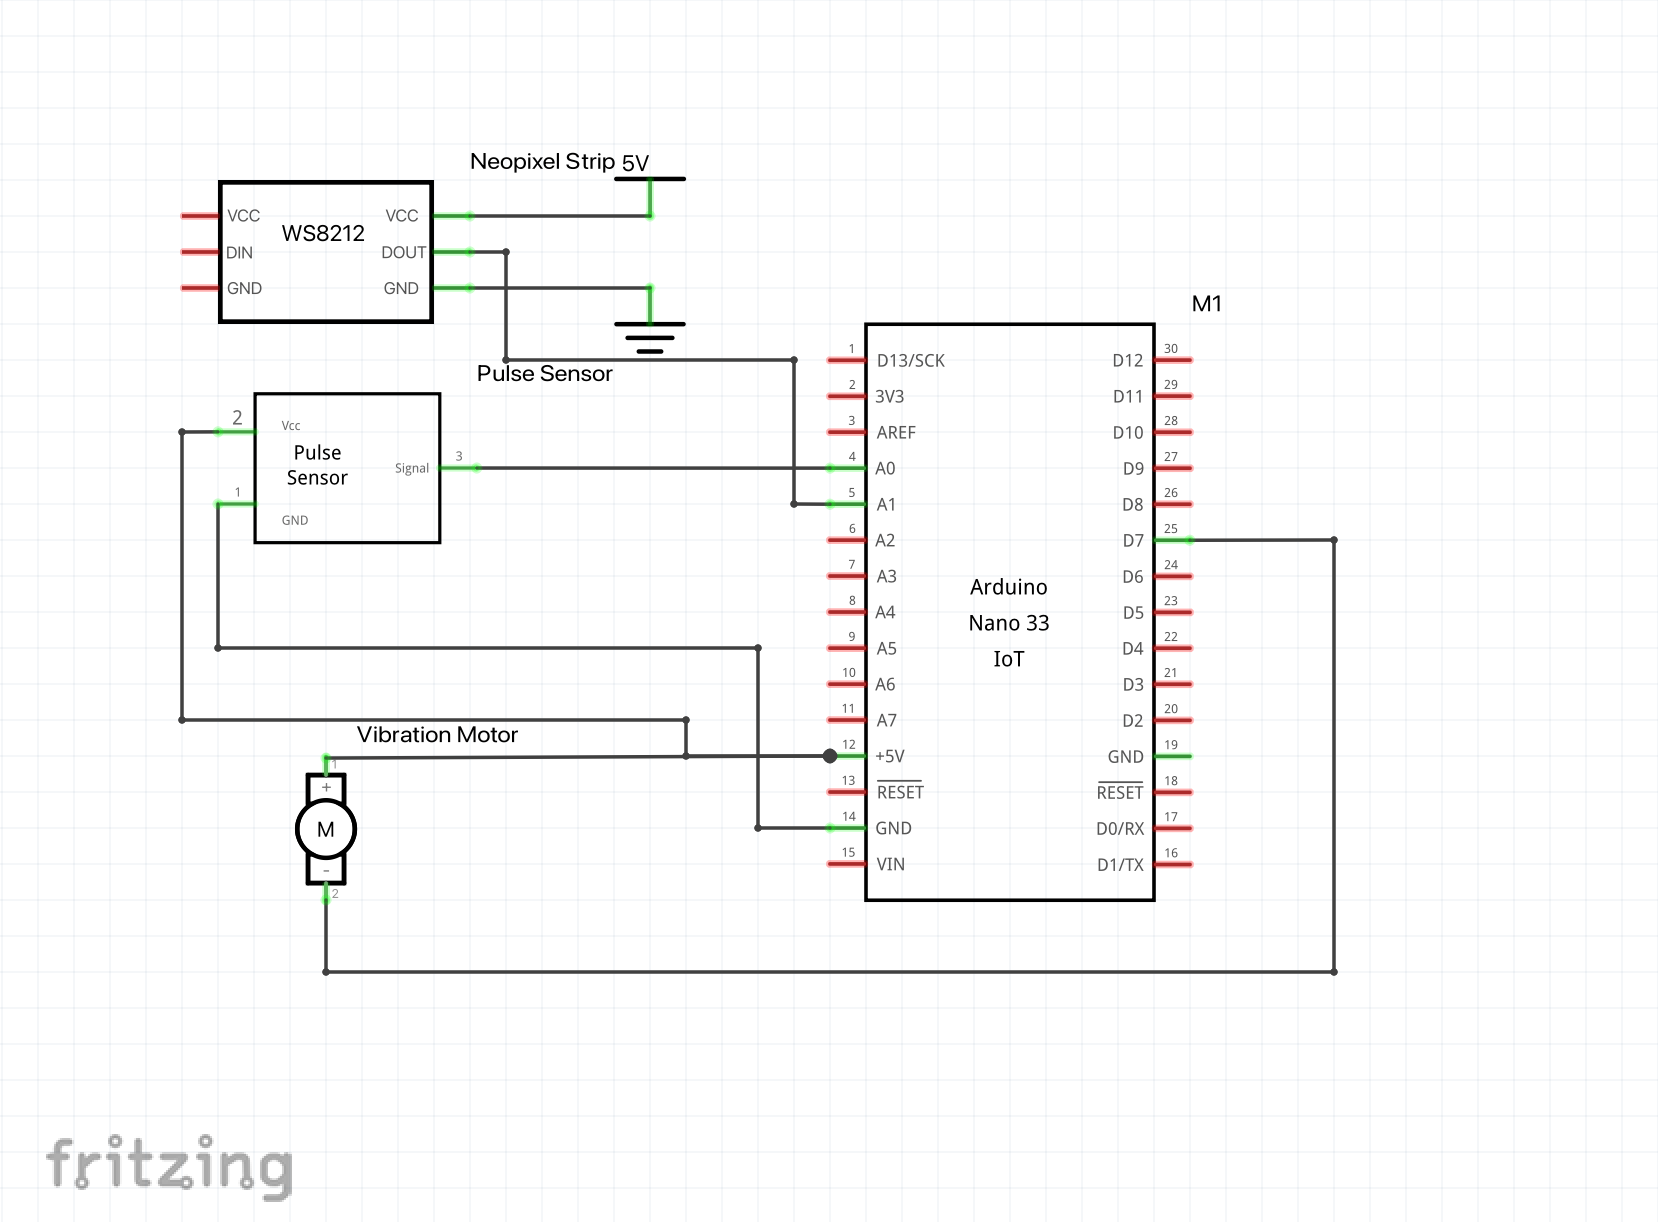Click the Pulse Sensor name inside the box

[x=317, y=465]
